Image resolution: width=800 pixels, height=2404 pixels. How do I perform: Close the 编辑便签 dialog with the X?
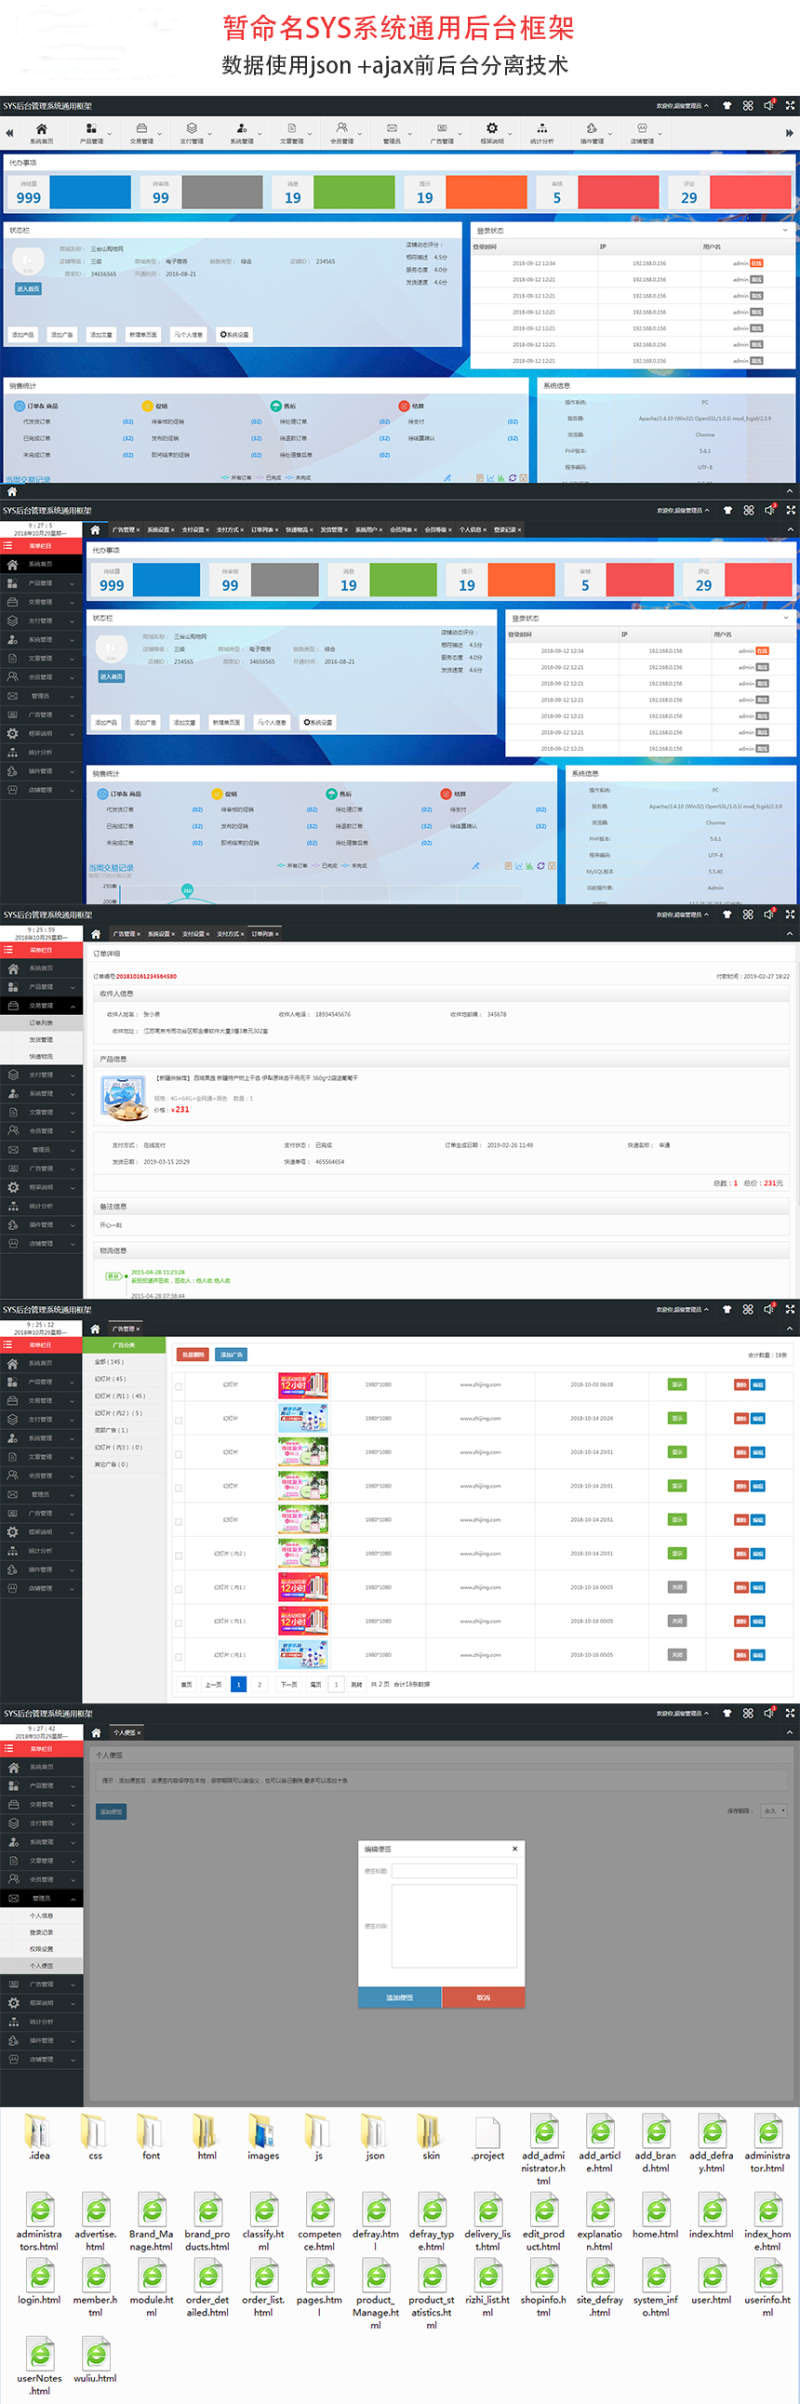coord(515,1849)
